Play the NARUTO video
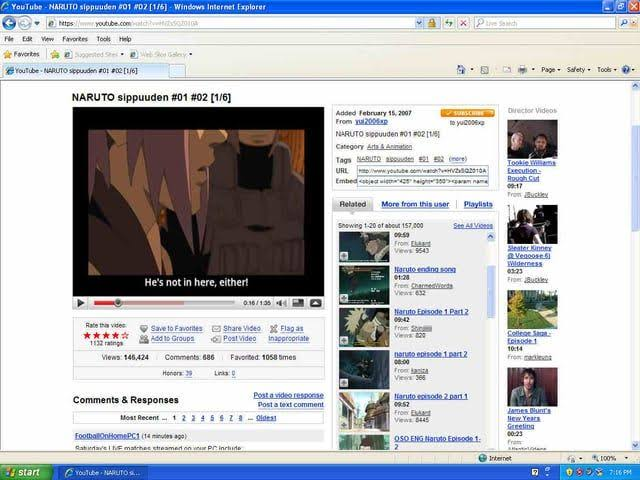 pyautogui.click(x=80, y=303)
